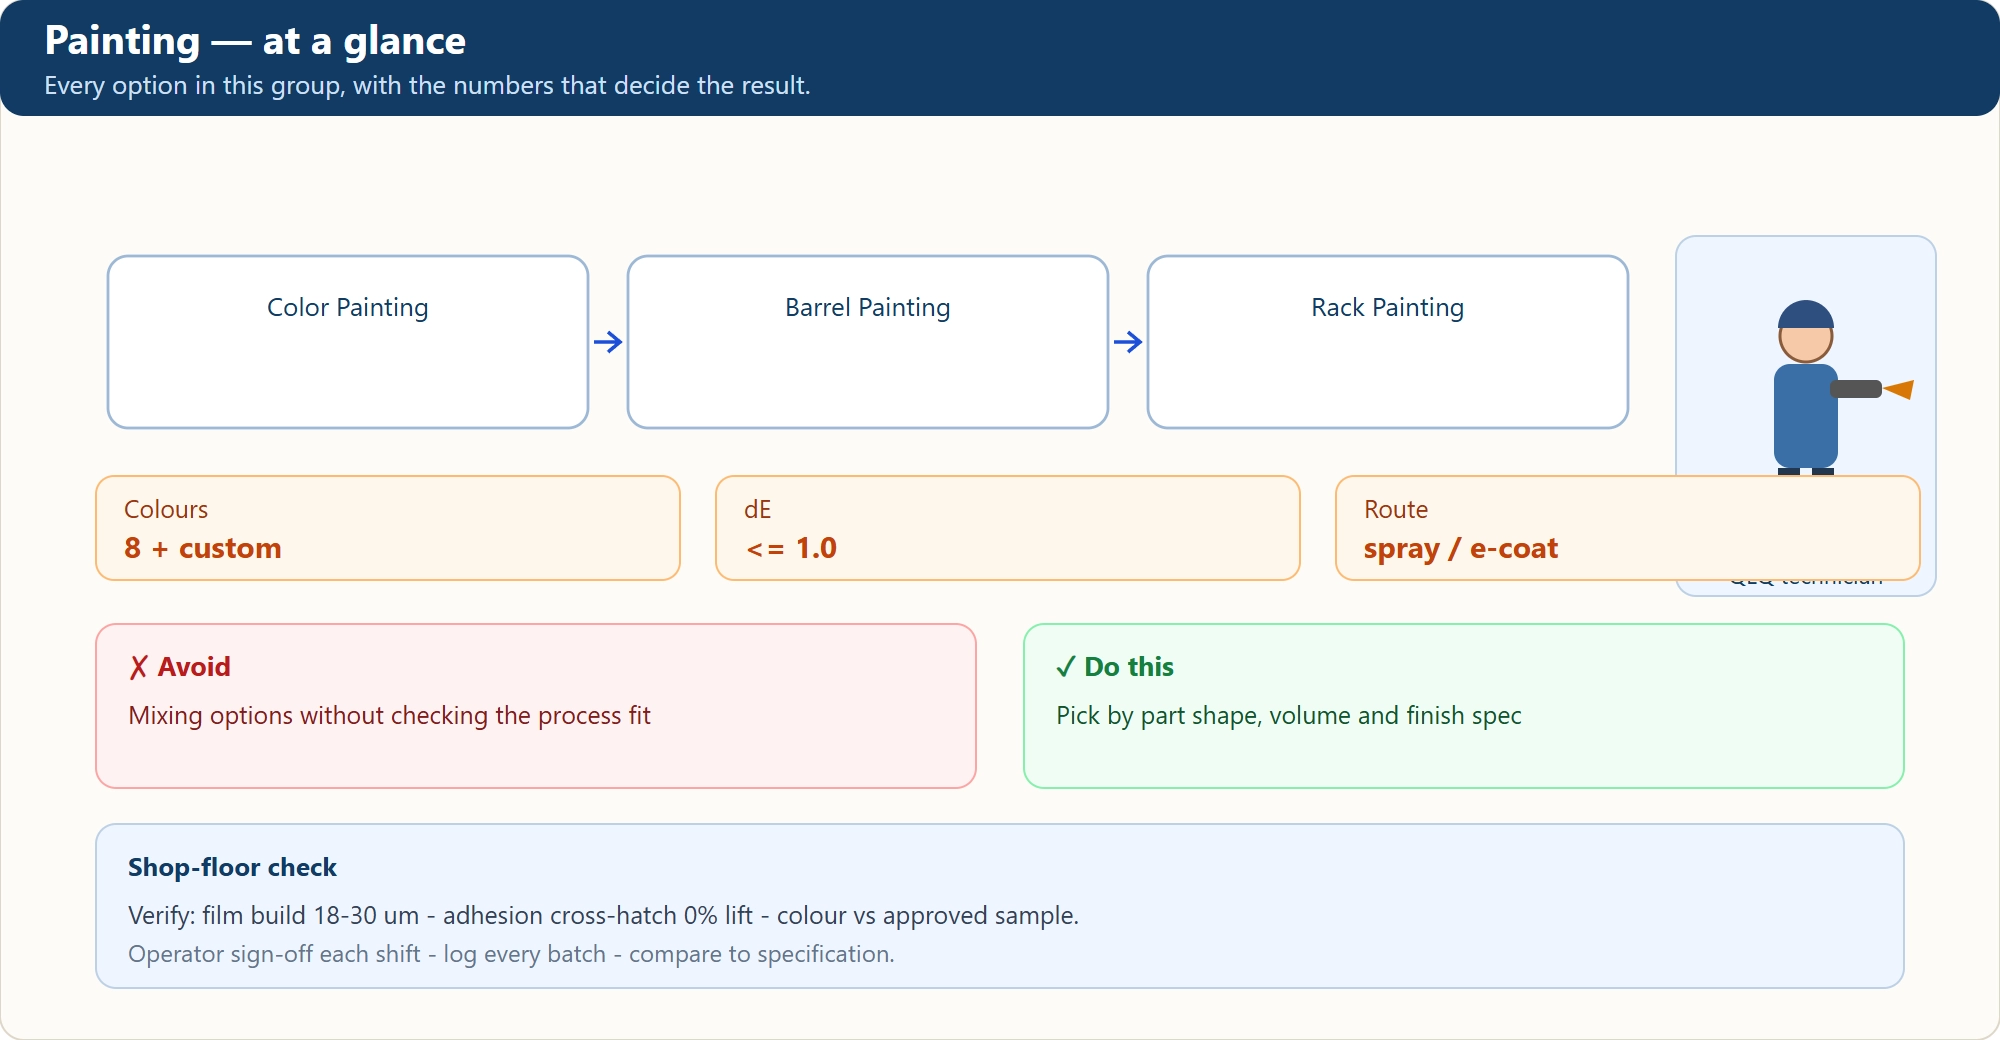This screenshot has width=2000, height=1040.
Task: Click the red X Avoid icon
Action: (138, 667)
